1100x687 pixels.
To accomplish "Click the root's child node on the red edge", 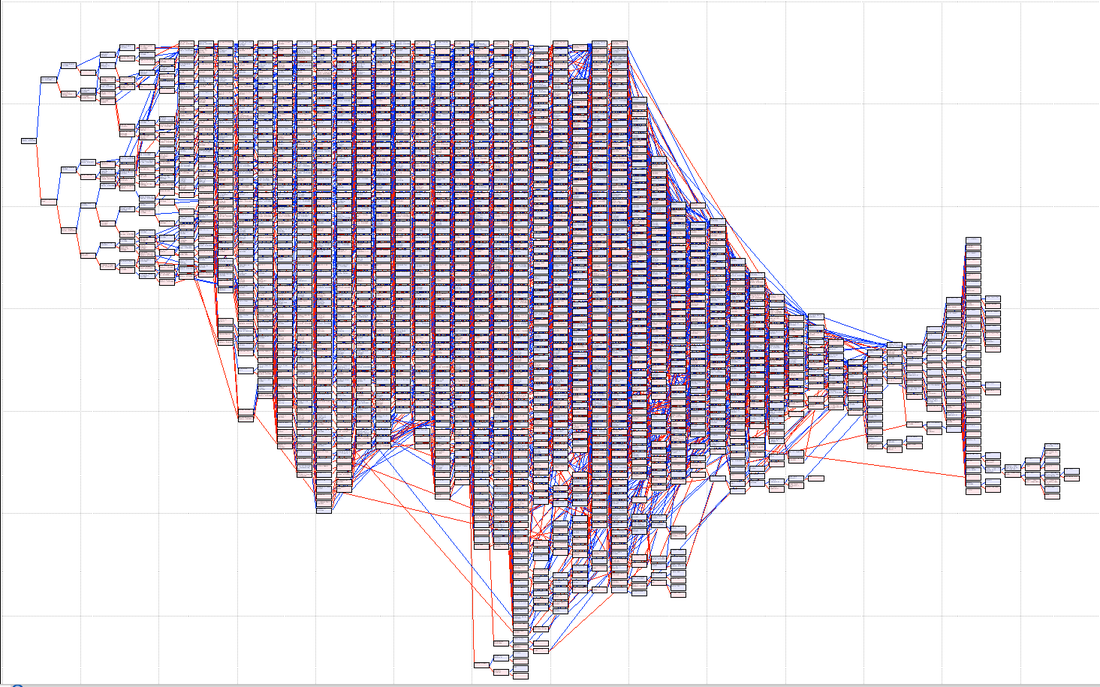I will [x=48, y=202].
